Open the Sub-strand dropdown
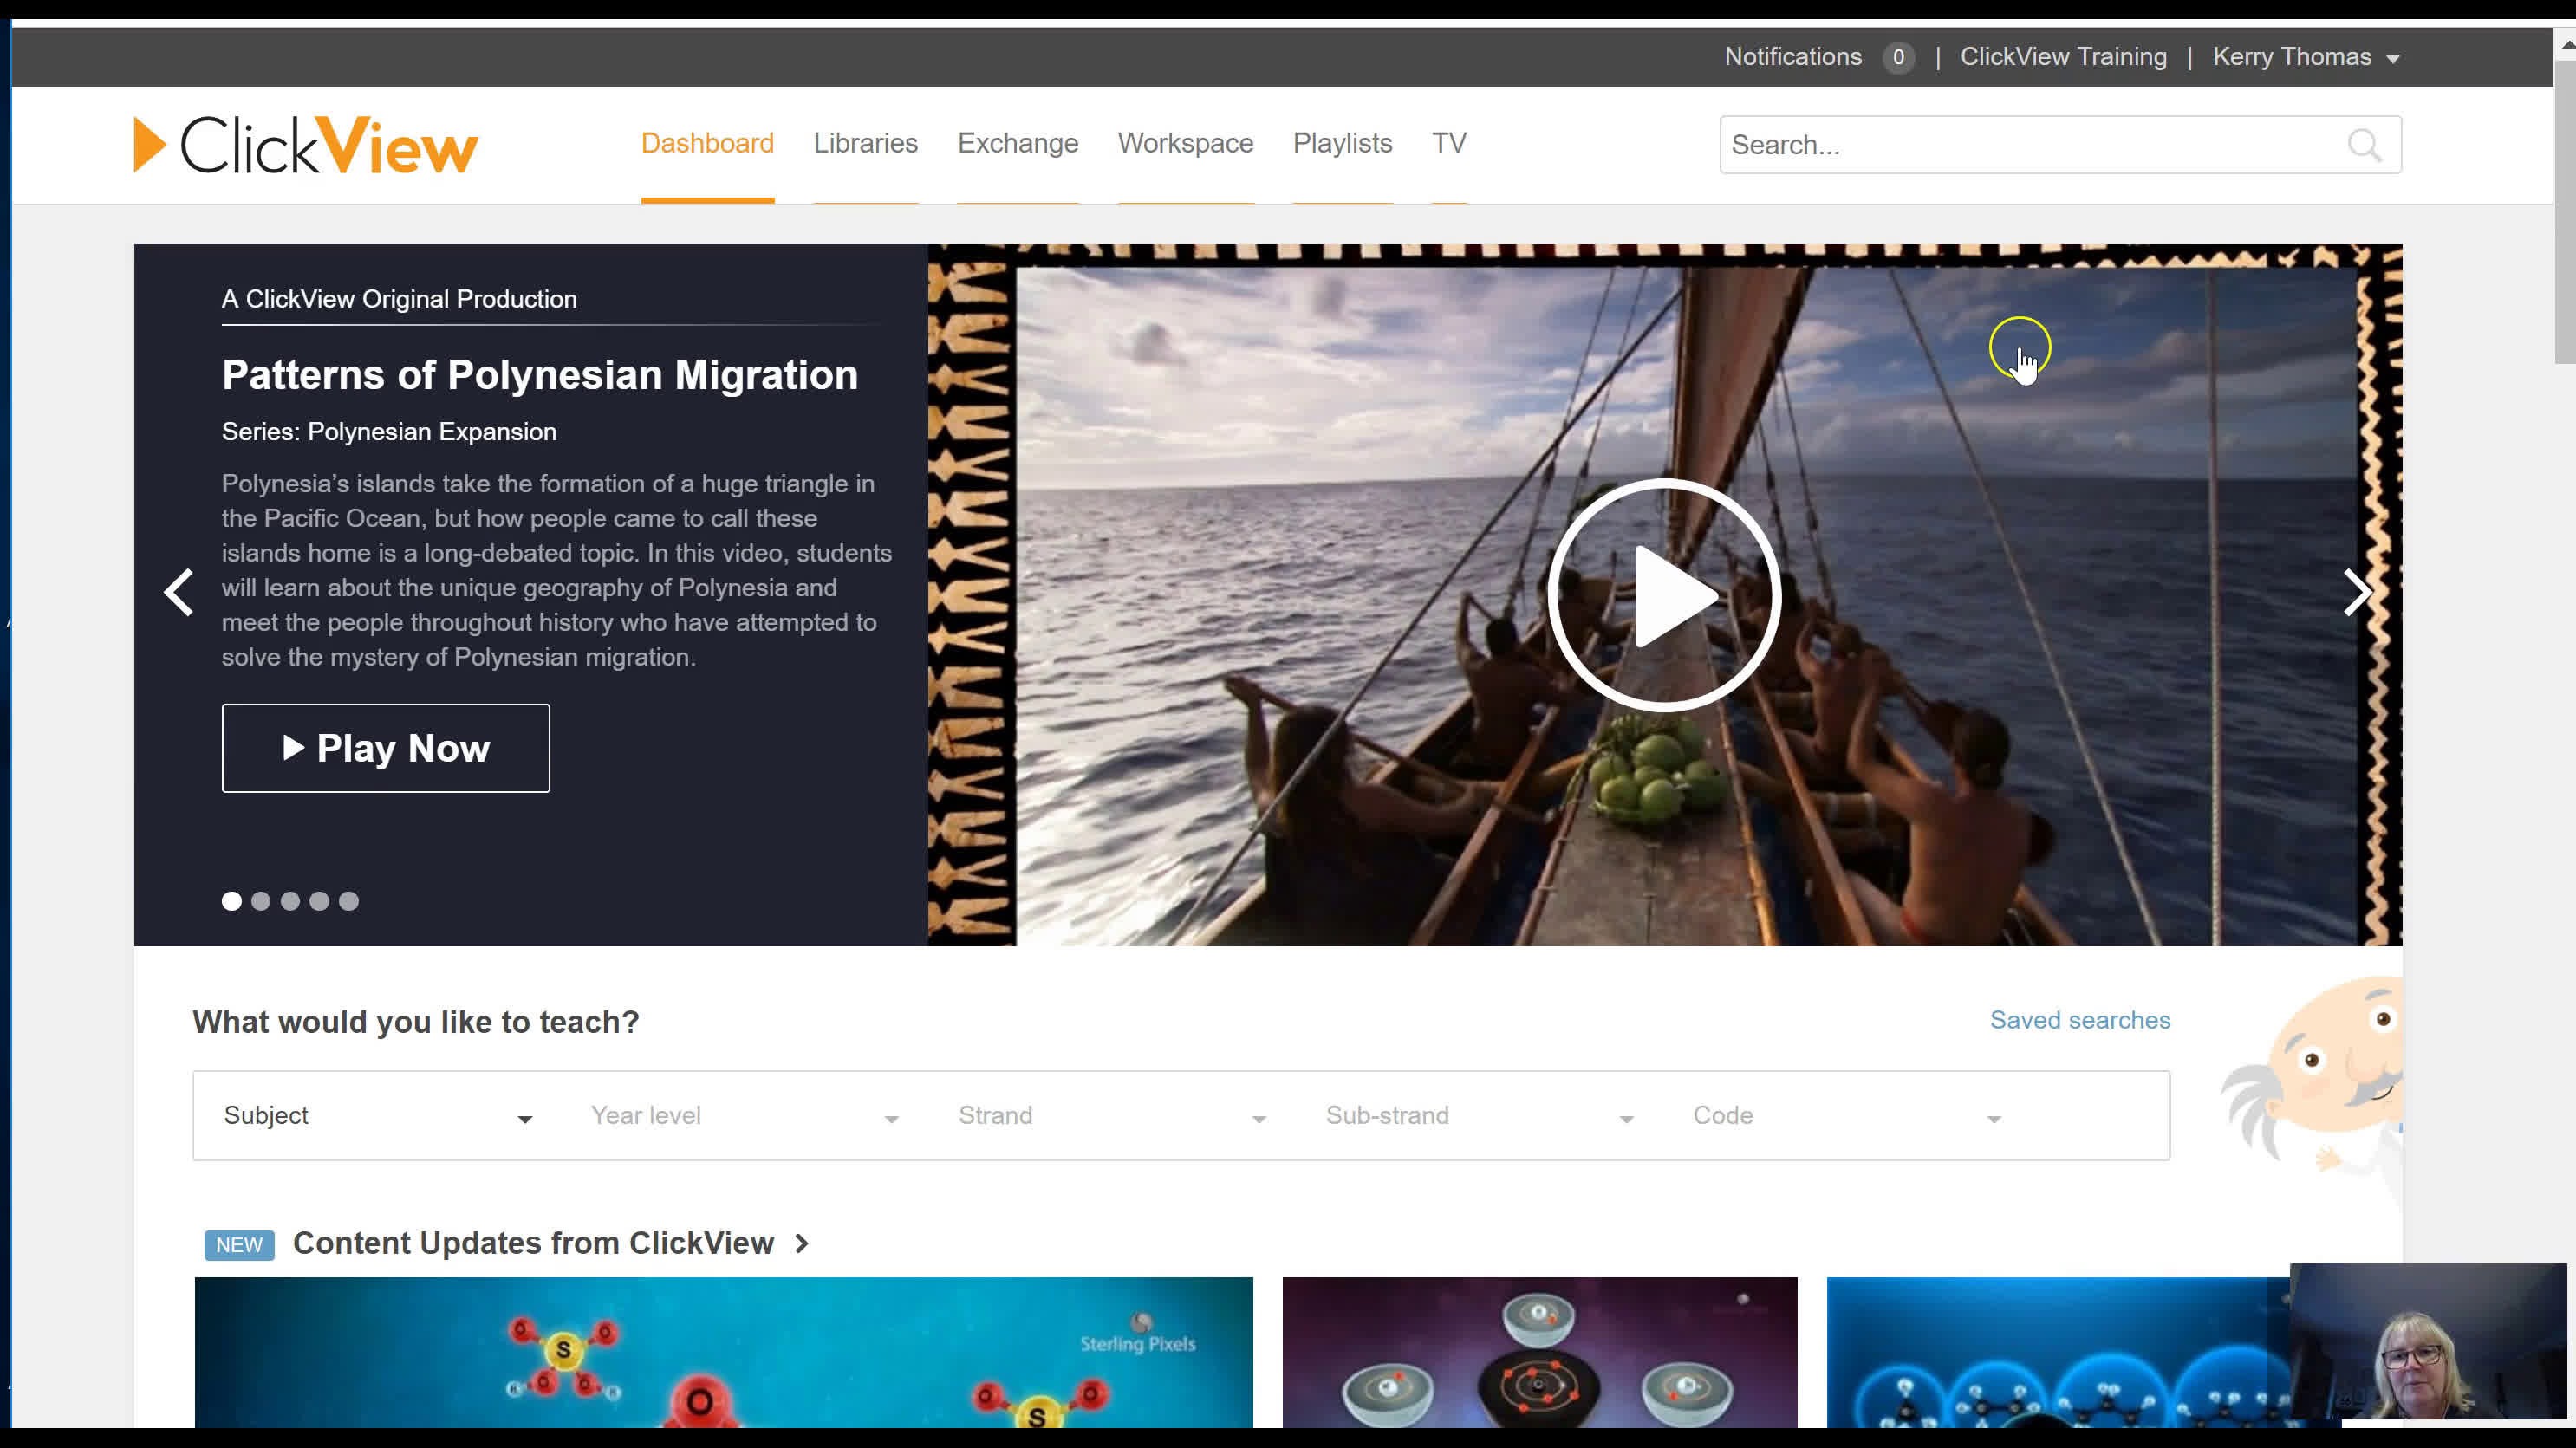 [1480, 1116]
